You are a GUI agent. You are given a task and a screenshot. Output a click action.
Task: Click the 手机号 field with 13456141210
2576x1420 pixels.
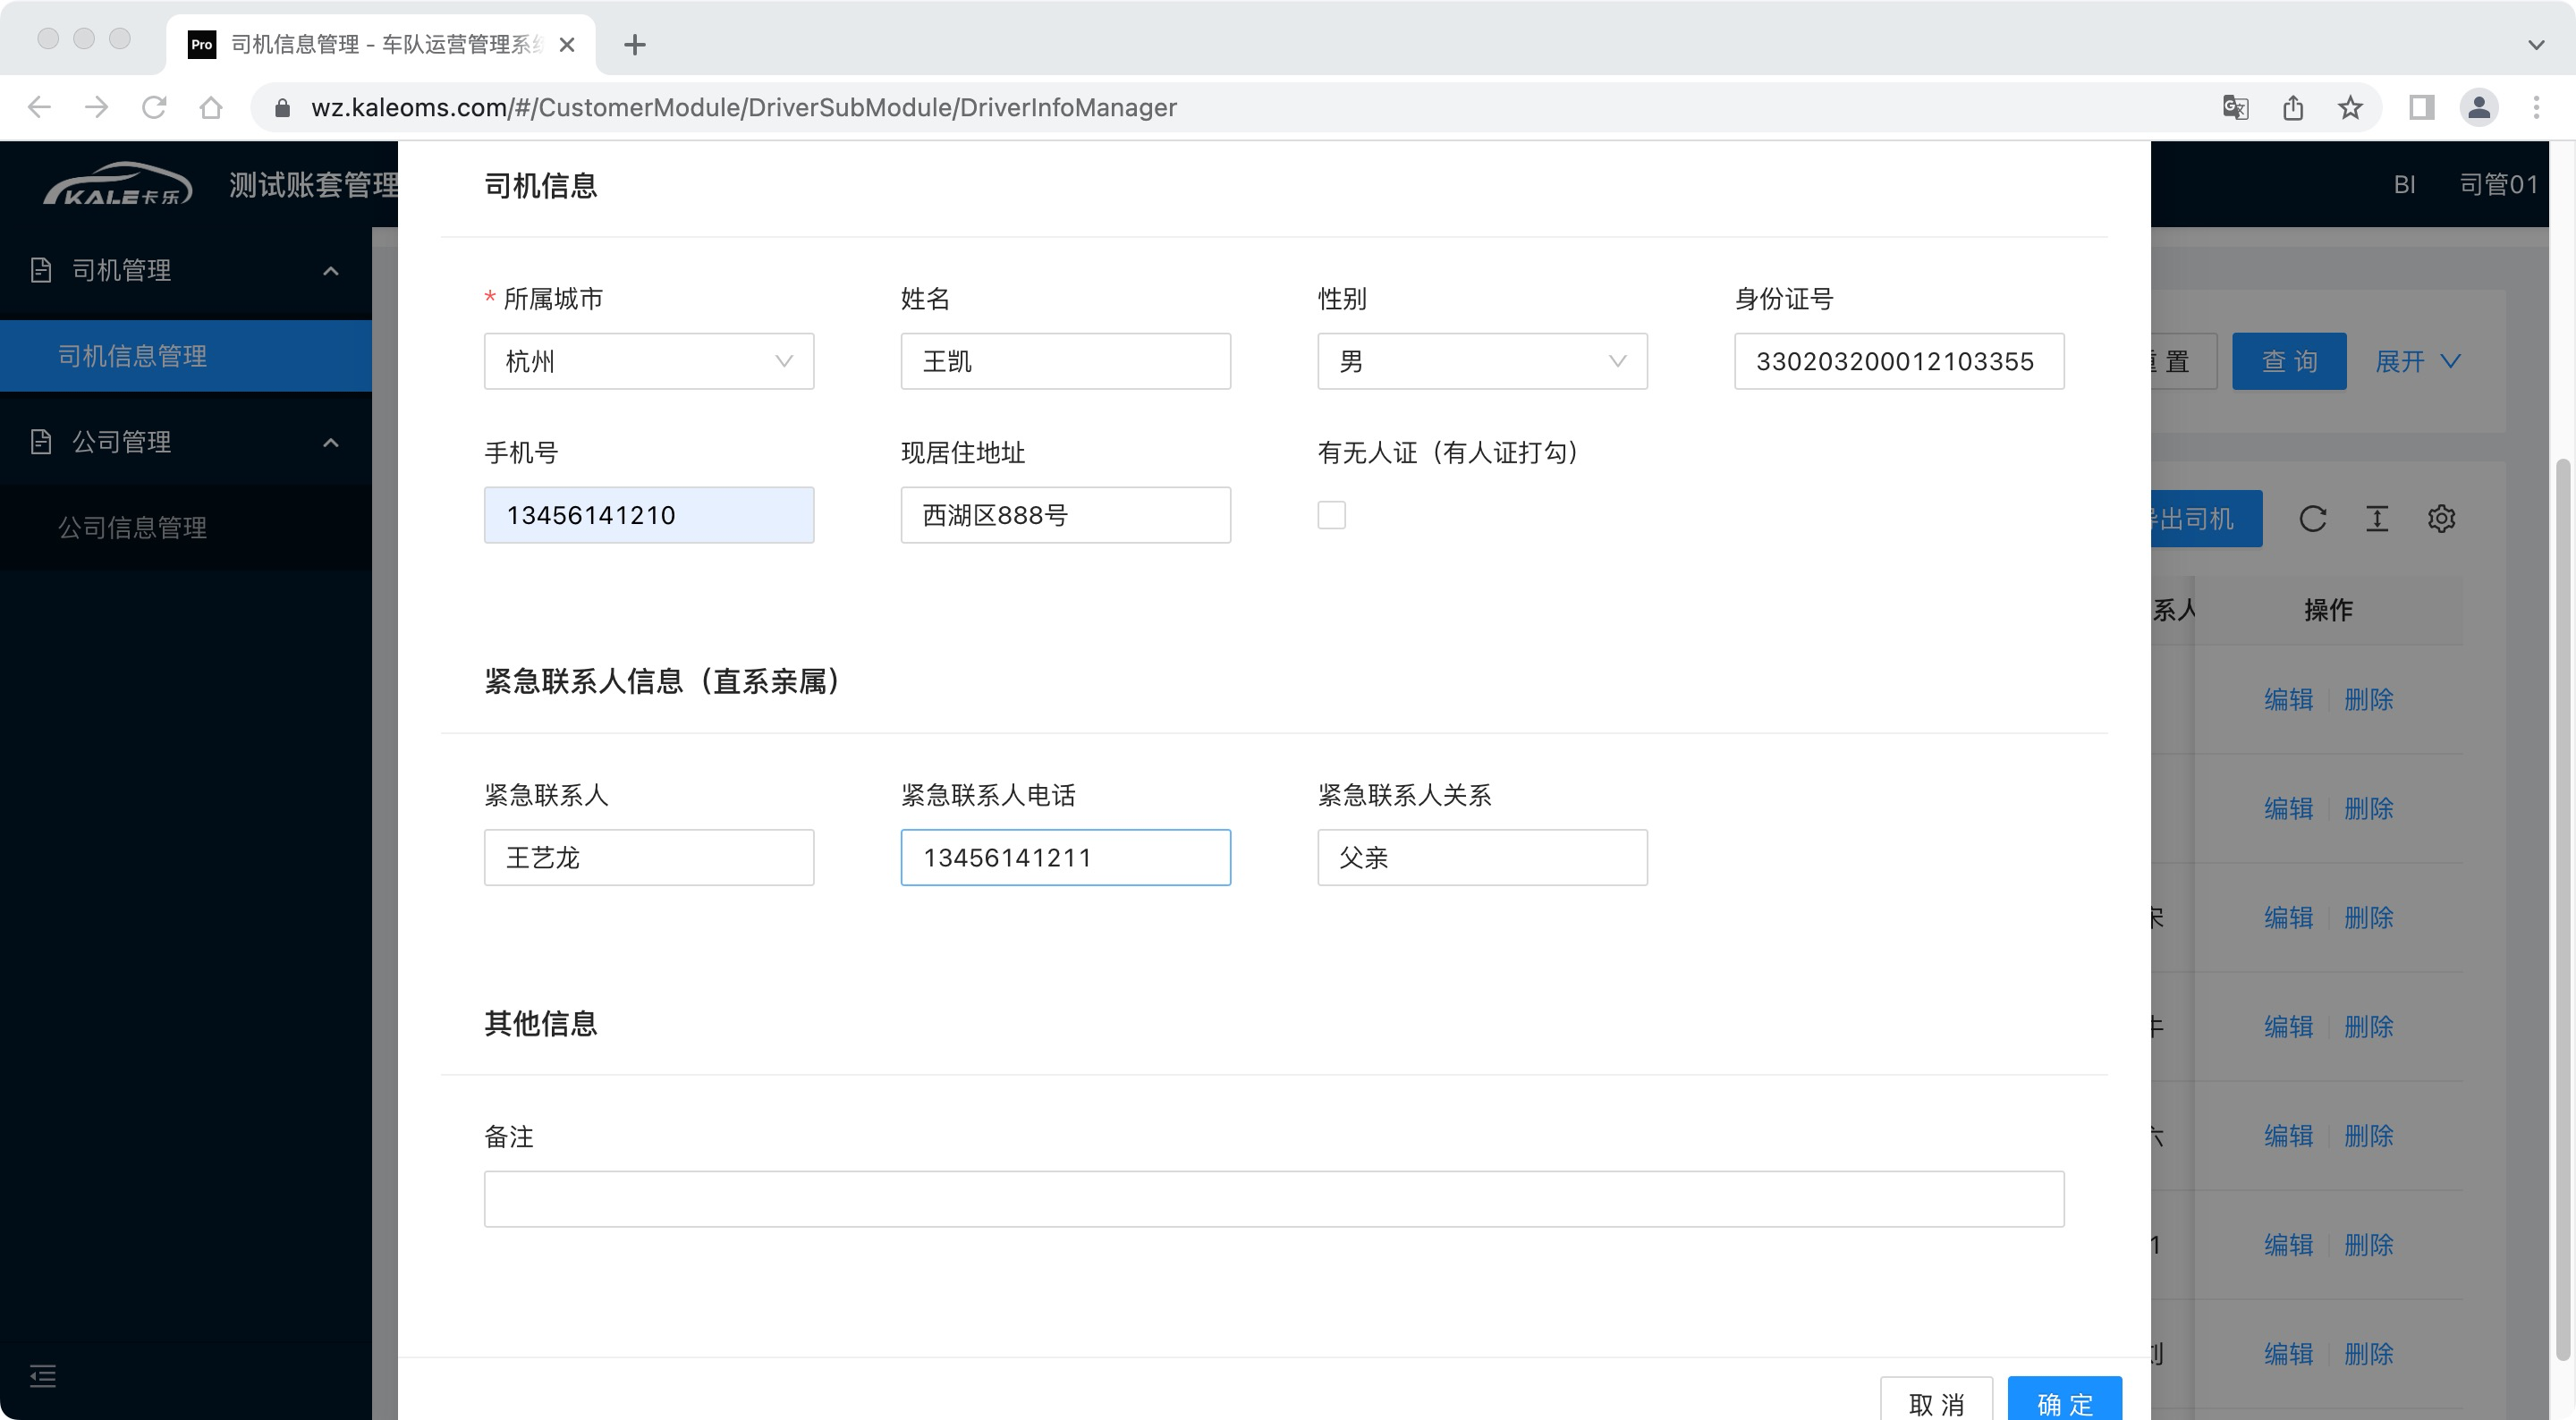pos(649,515)
